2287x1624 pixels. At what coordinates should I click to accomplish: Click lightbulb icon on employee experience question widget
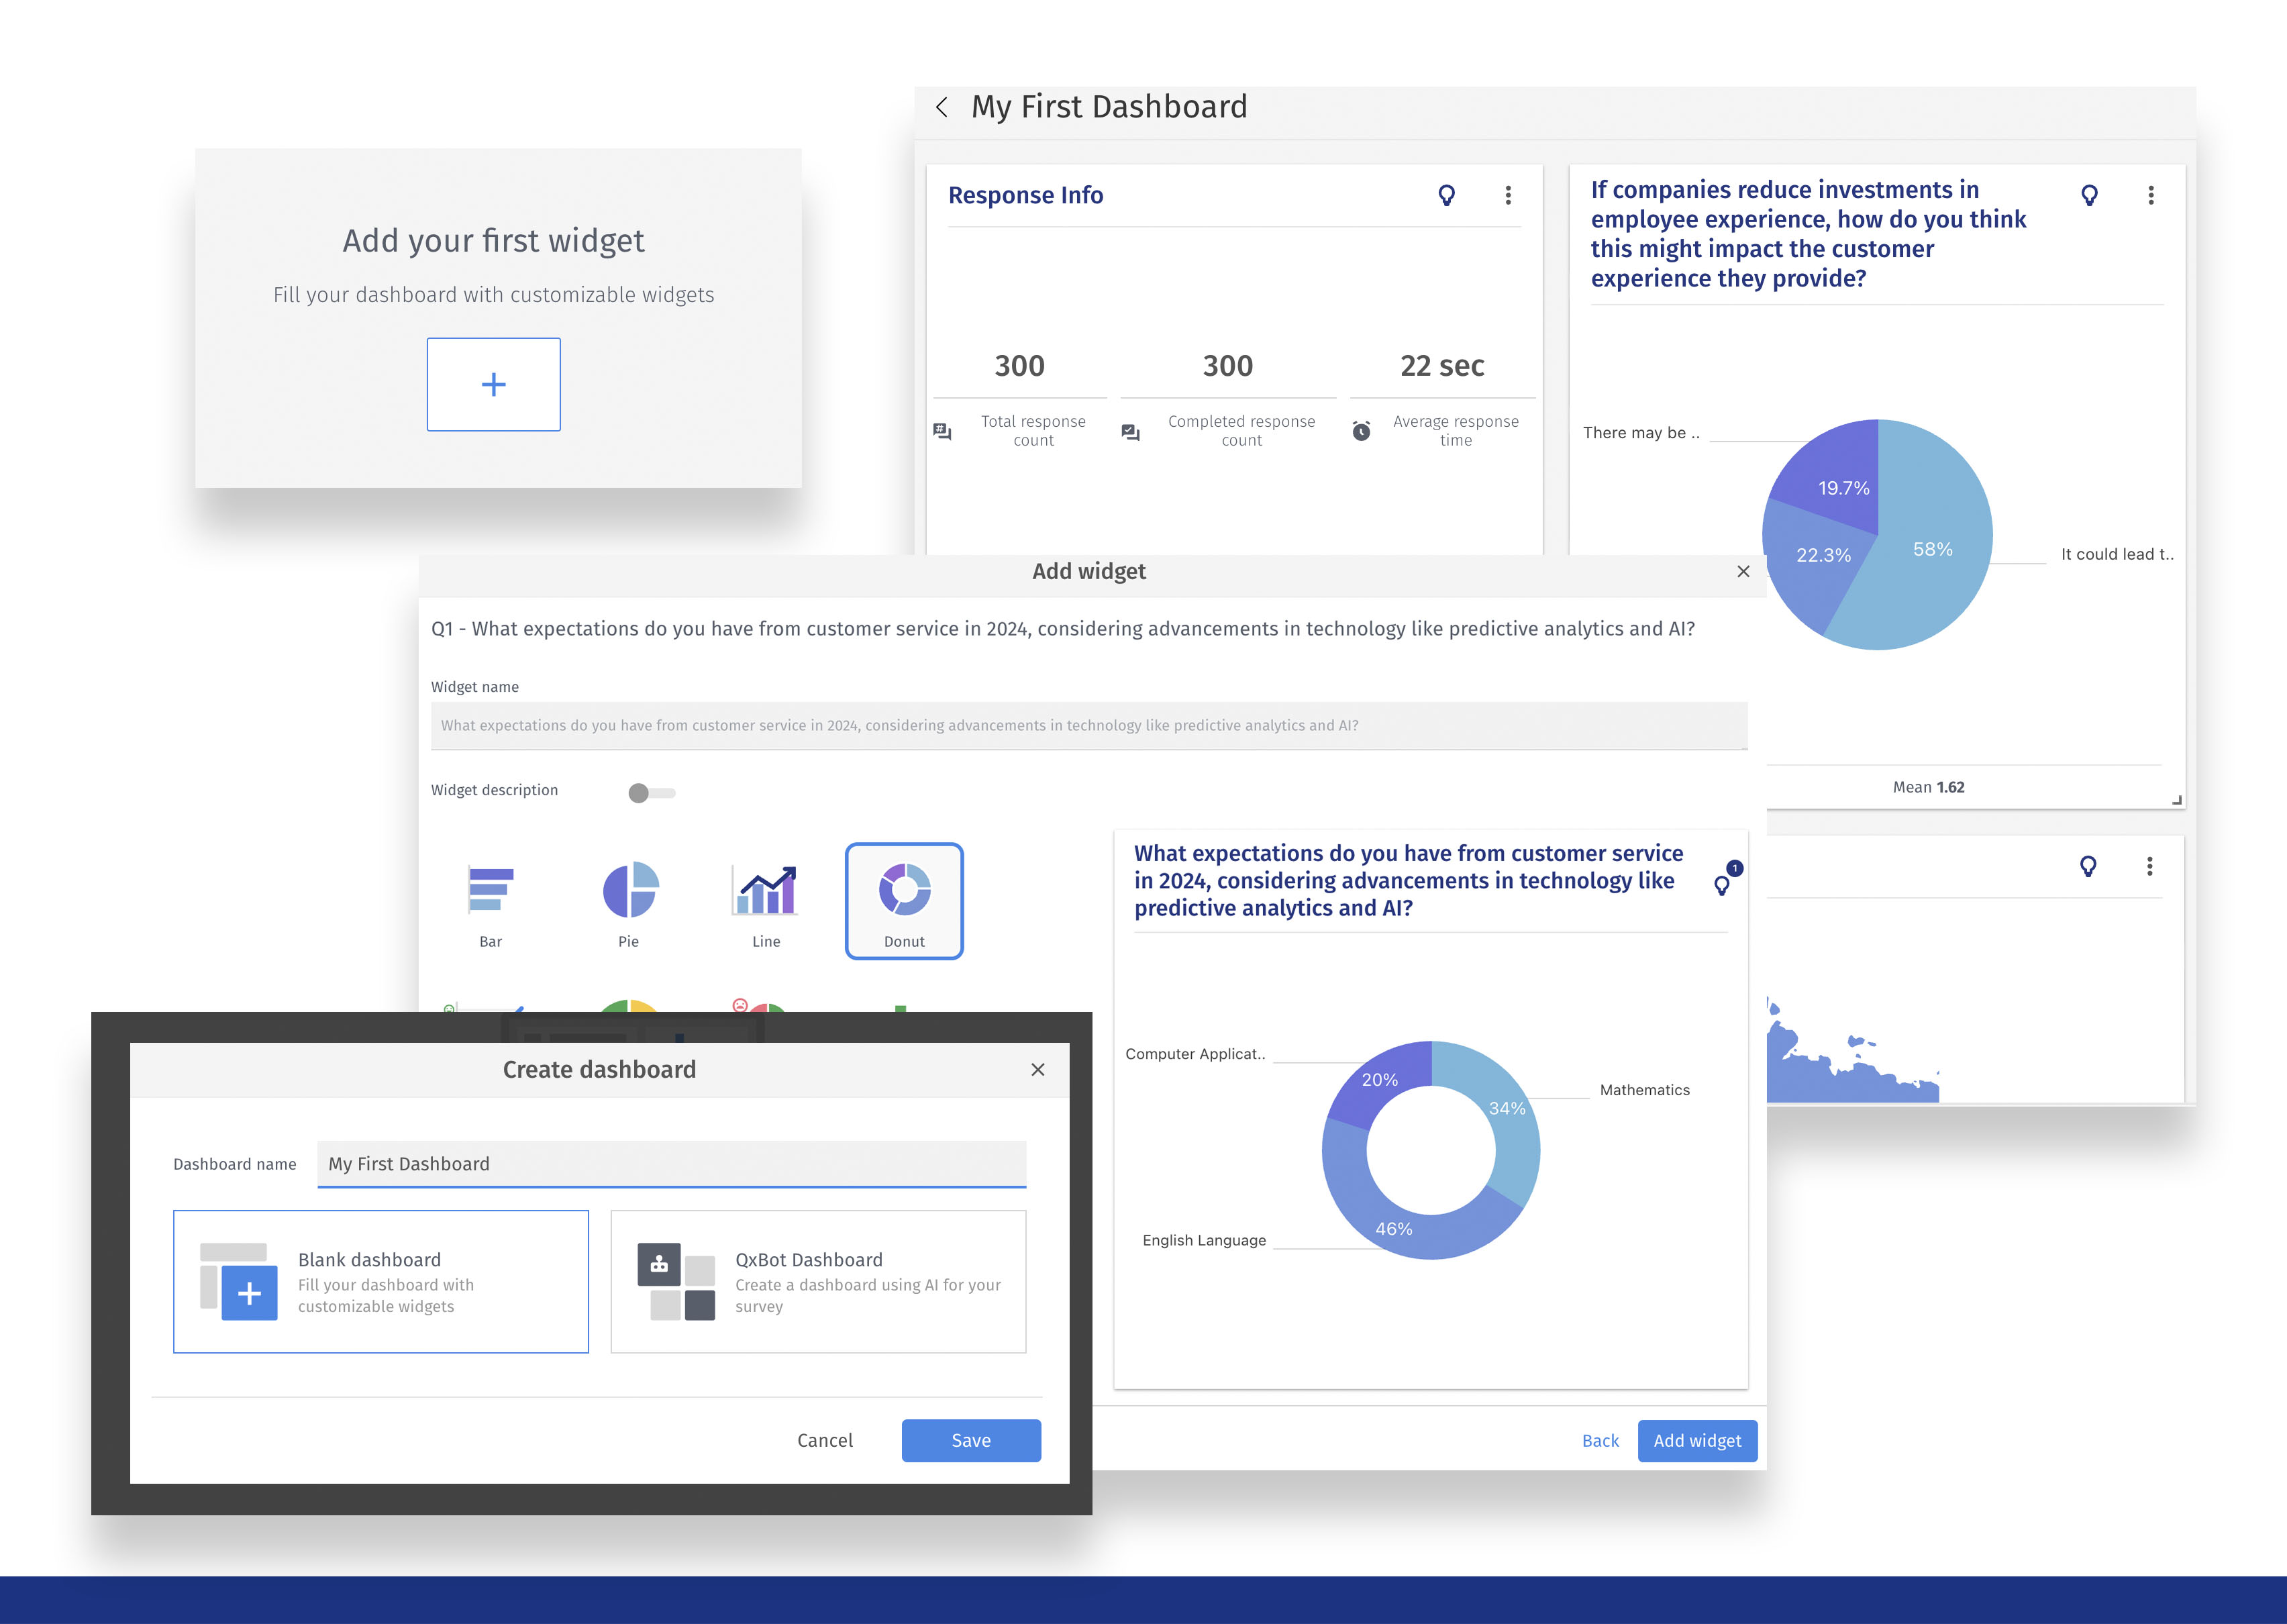[x=2089, y=195]
